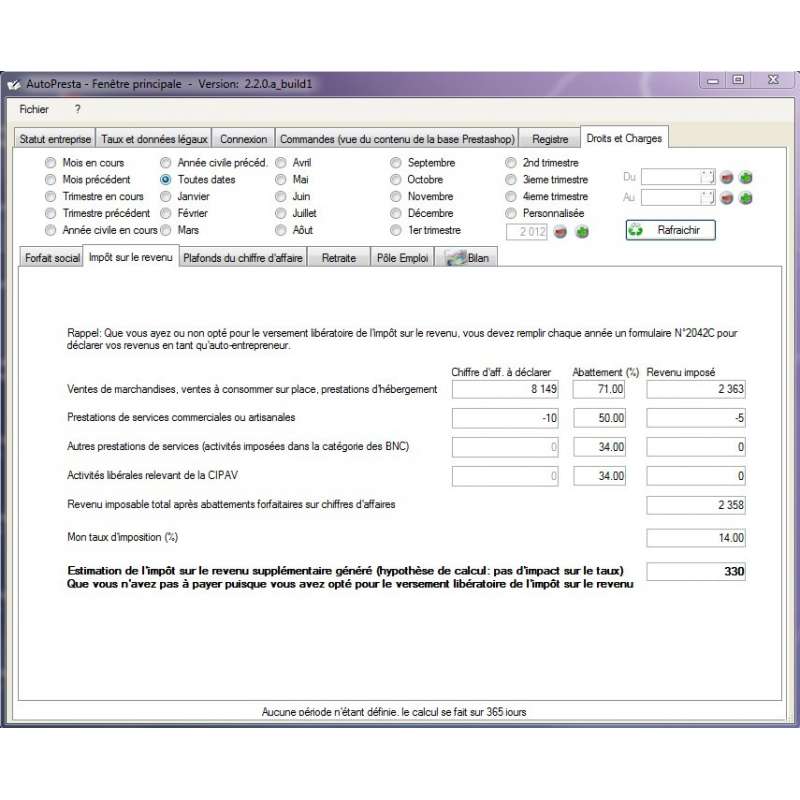Click the abattement field showing 71.00

click(x=599, y=389)
